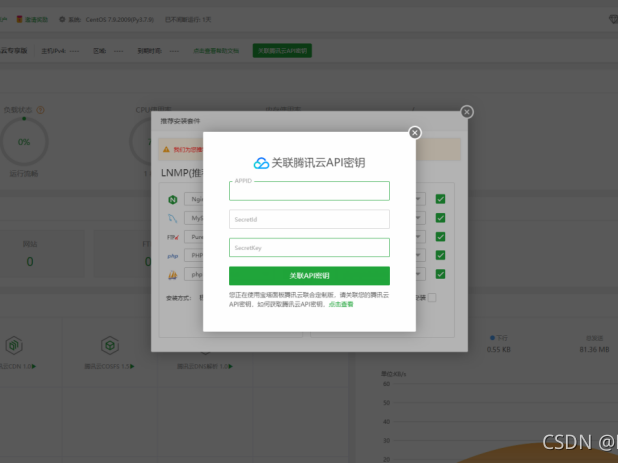618x464 pixels.
Task: Click the gear icon beside 系统 CentOS
Action: click(x=62, y=19)
